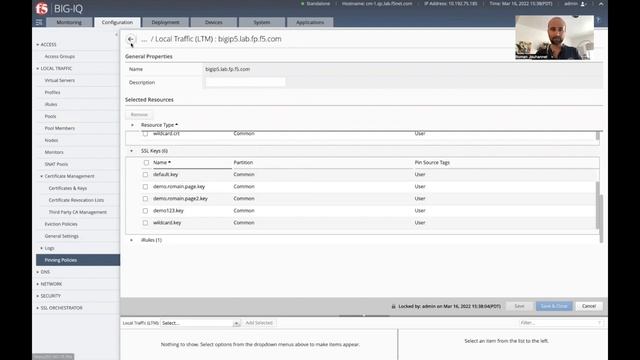Click the F5 logo

coord(42,8)
